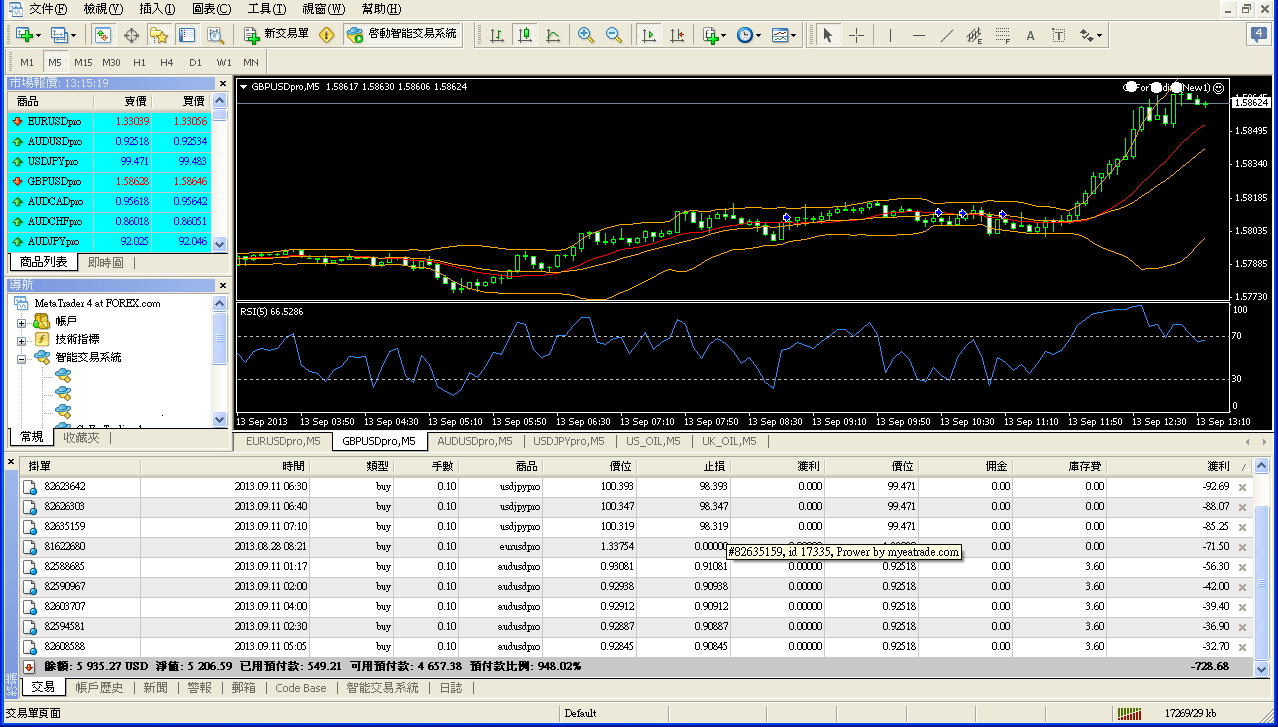Select the Crosshair tool

click(856, 35)
